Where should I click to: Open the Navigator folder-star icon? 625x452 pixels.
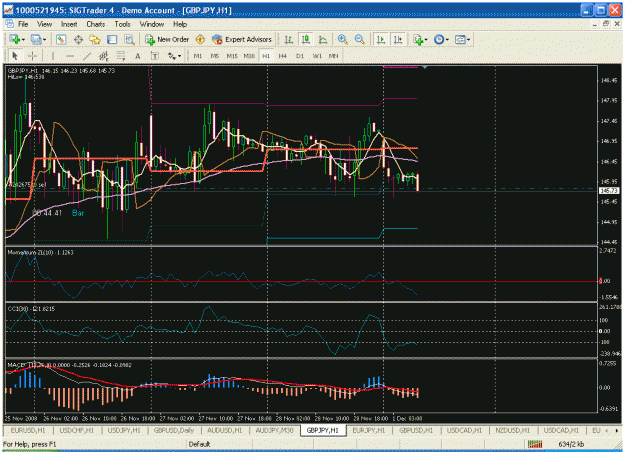point(95,39)
